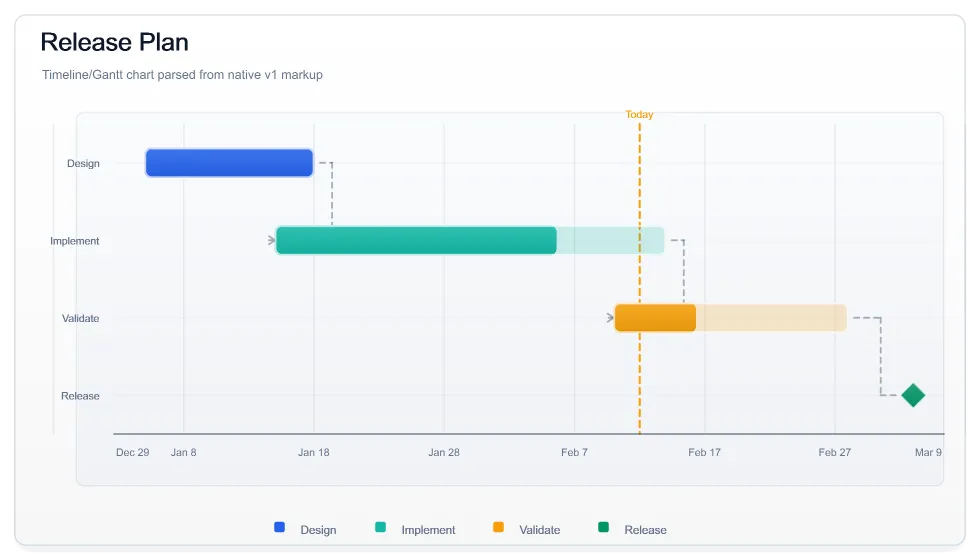
Task: Click the dependency arrow before Implement bar
Action: click(x=271, y=241)
